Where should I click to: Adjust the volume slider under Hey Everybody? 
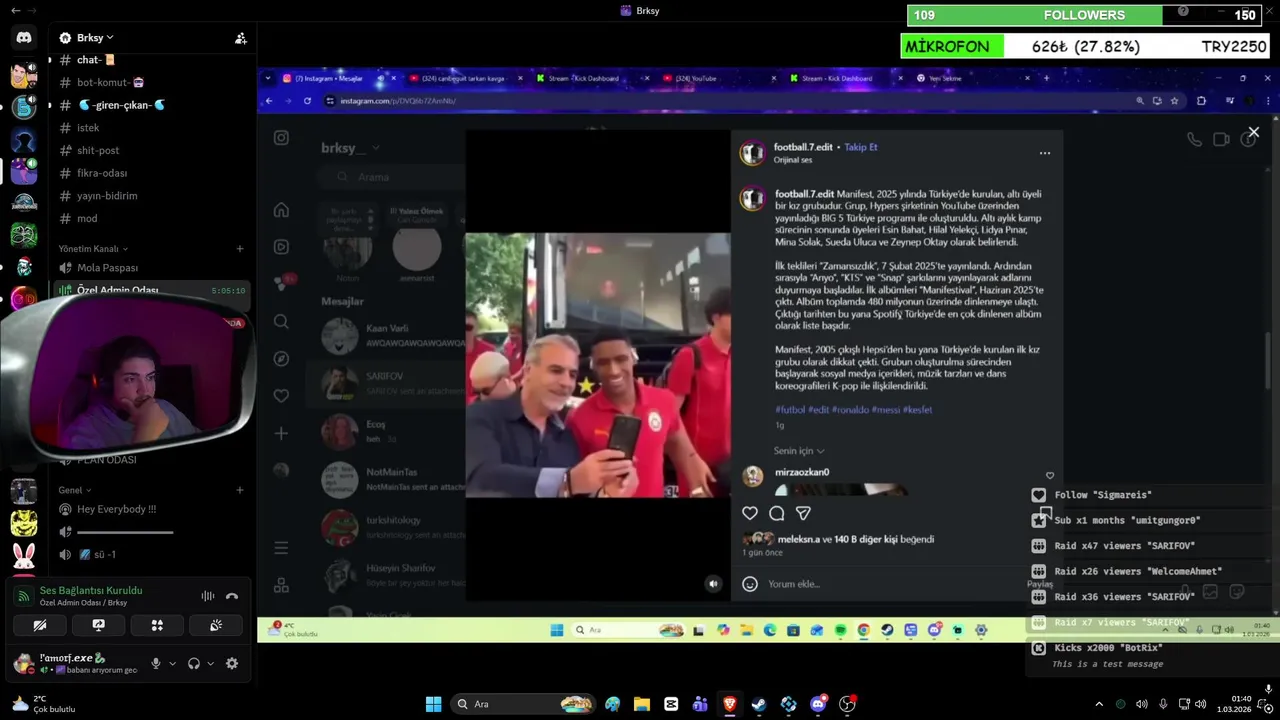point(125,532)
